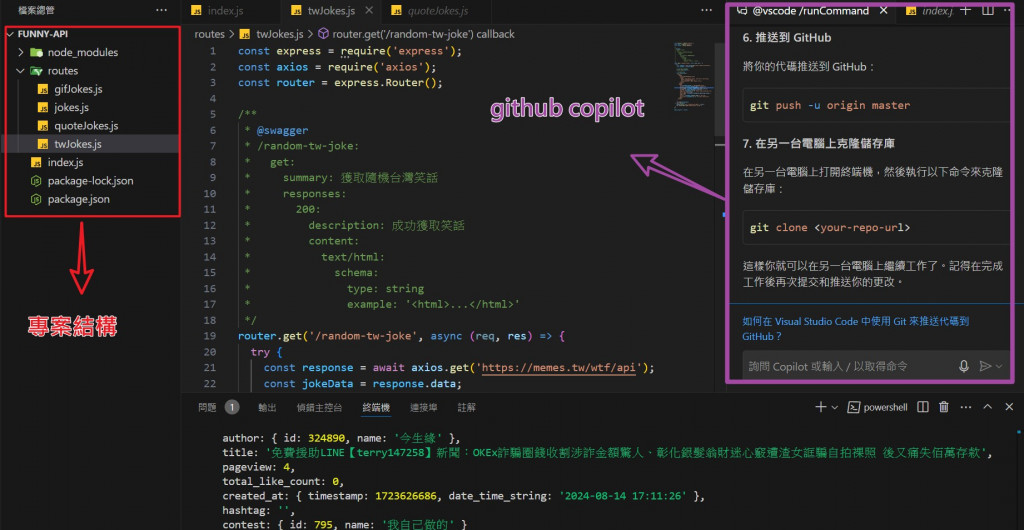
Task: Close the twJokes.js editor tab
Action: 369,10
